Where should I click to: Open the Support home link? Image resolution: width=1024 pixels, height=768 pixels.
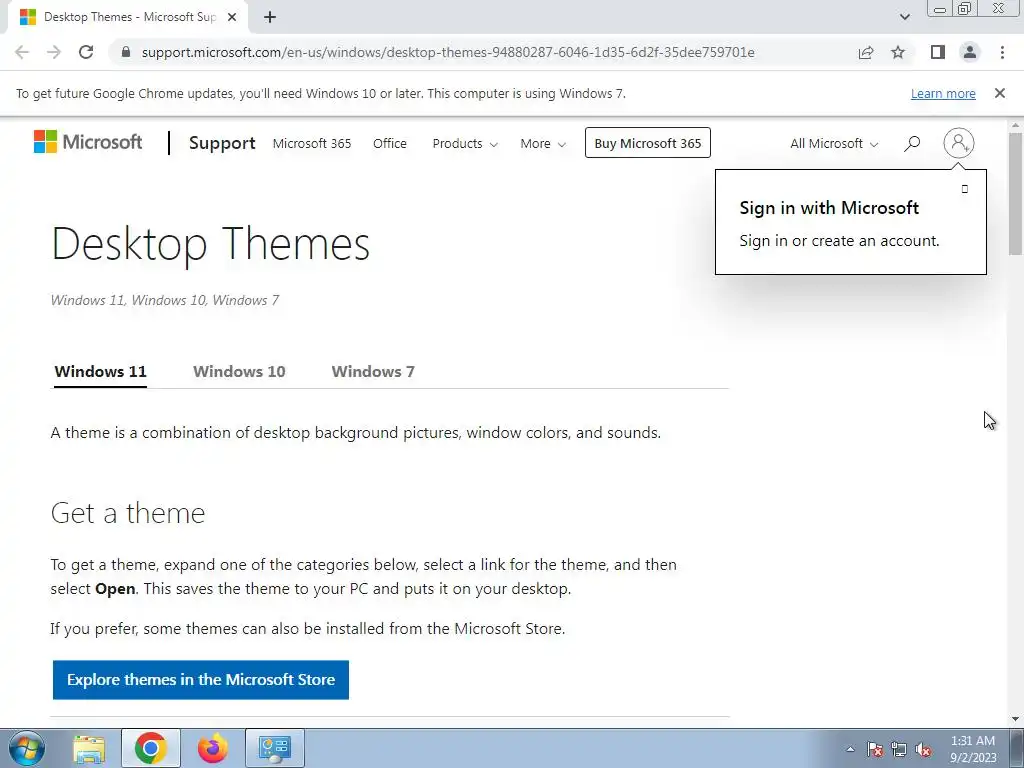point(222,143)
